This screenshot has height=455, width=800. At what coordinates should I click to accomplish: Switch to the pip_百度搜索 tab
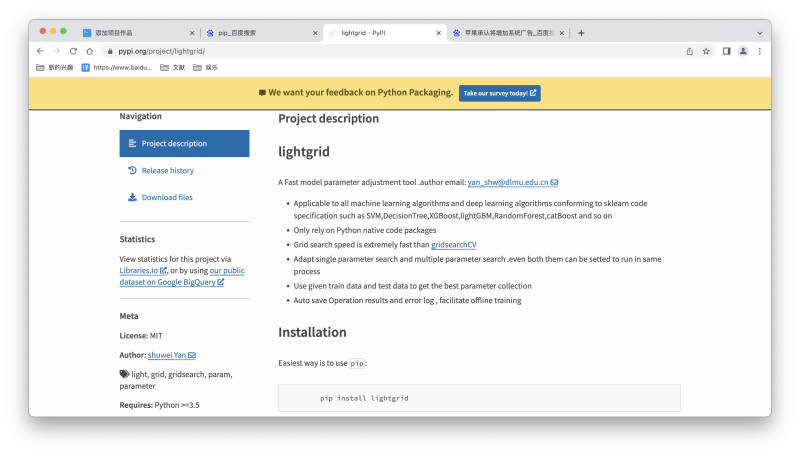(x=262, y=33)
